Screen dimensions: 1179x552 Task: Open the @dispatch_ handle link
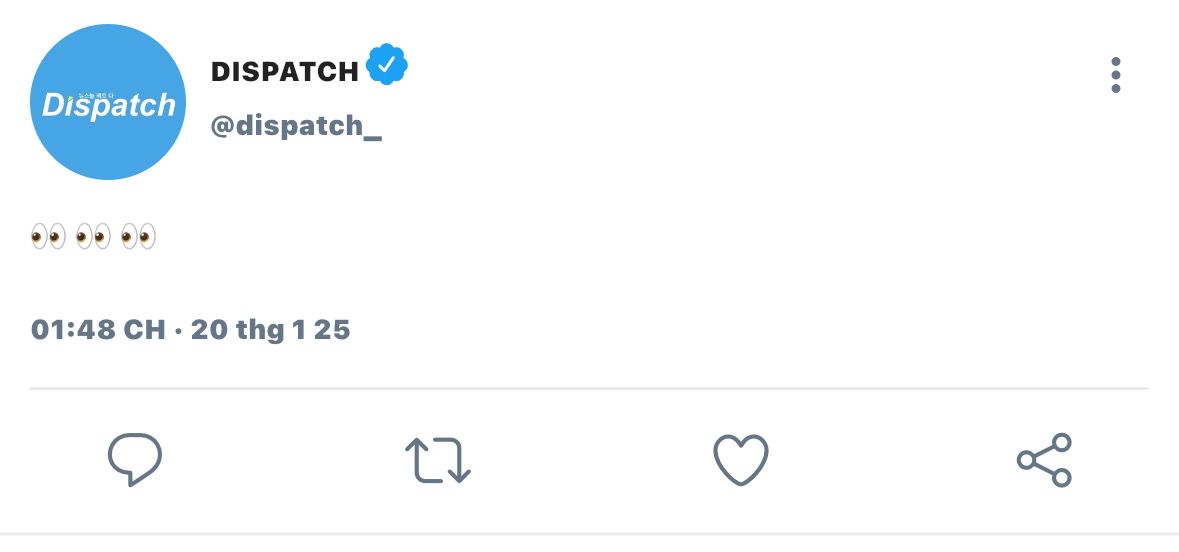[296, 126]
